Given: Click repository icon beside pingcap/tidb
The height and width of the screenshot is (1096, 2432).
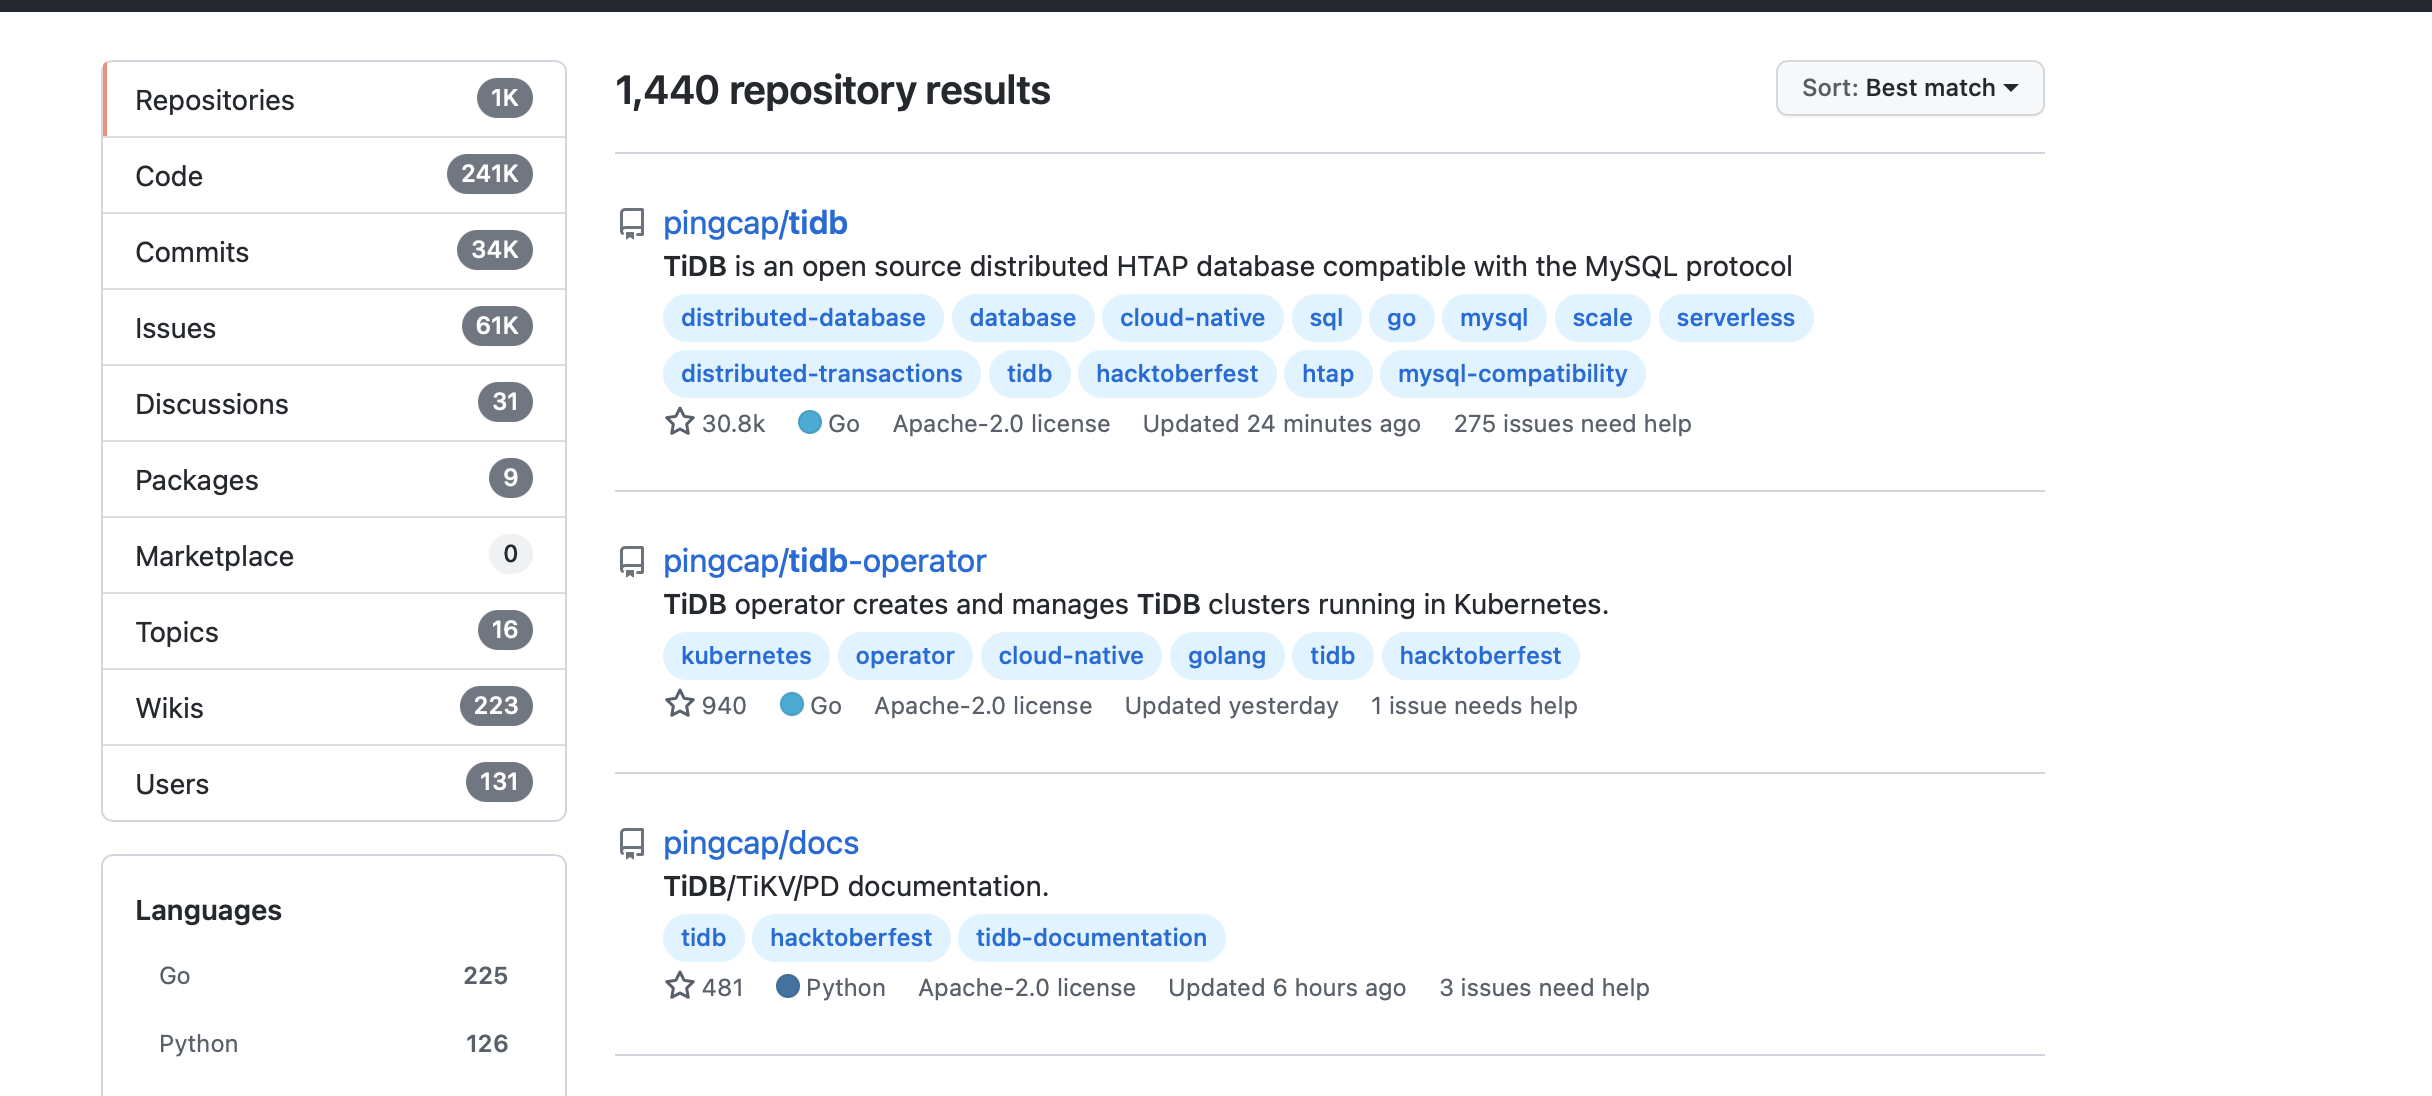Looking at the screenshot, I should tap(632, 223).
